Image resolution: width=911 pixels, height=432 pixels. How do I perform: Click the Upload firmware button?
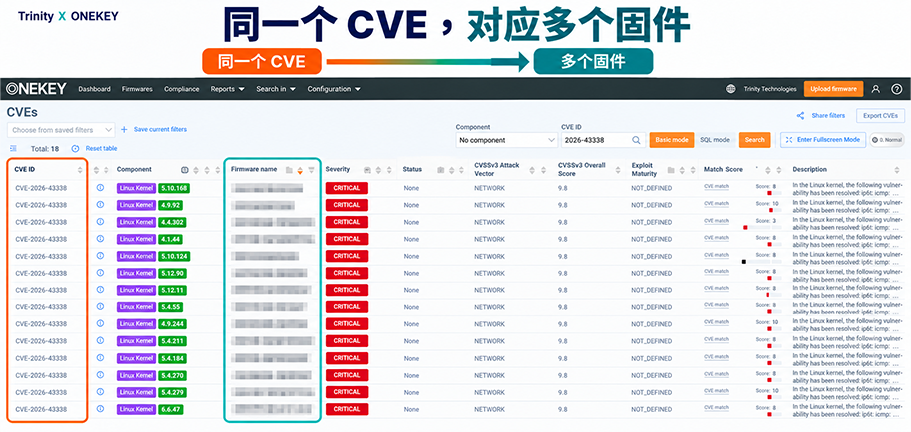[834, 89]
